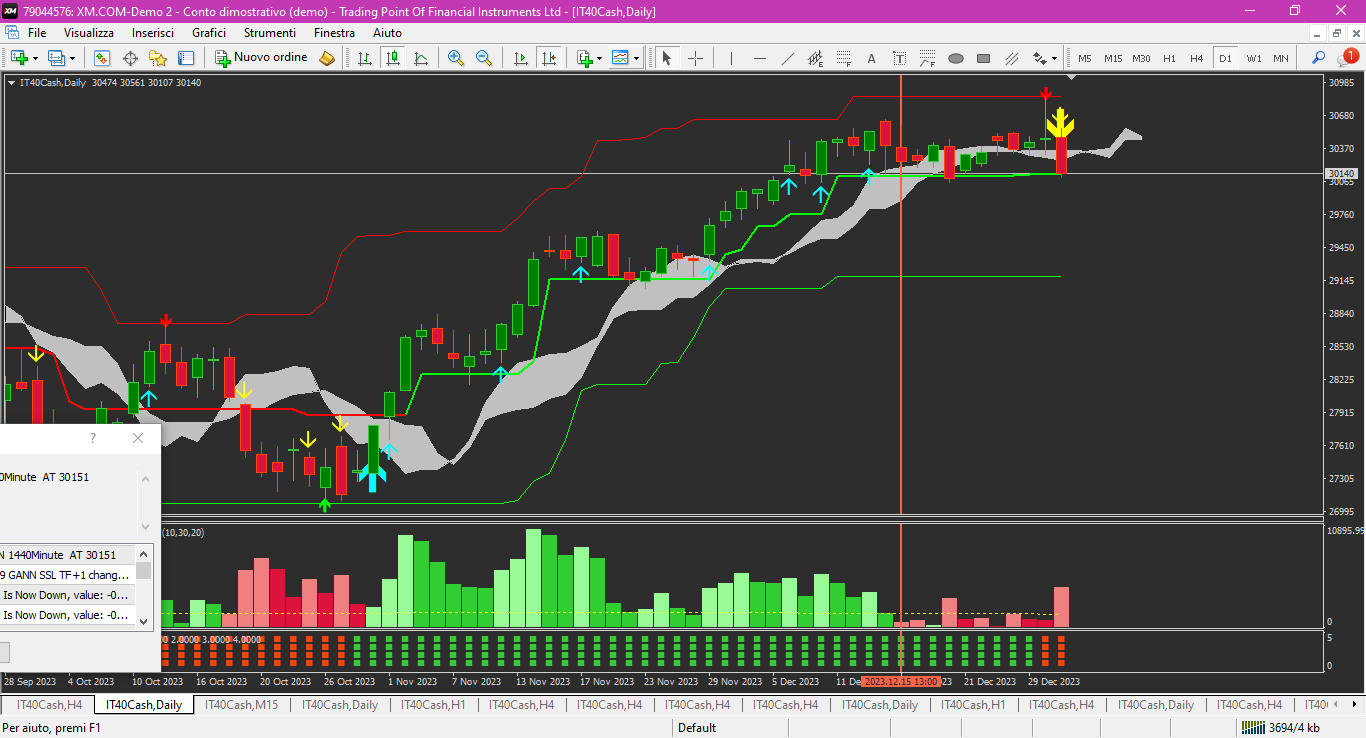Launch MetaEditor from the toolbar book icon
Image resolution: width=1366 pixels, height=738 pixels.
point(327,58)
